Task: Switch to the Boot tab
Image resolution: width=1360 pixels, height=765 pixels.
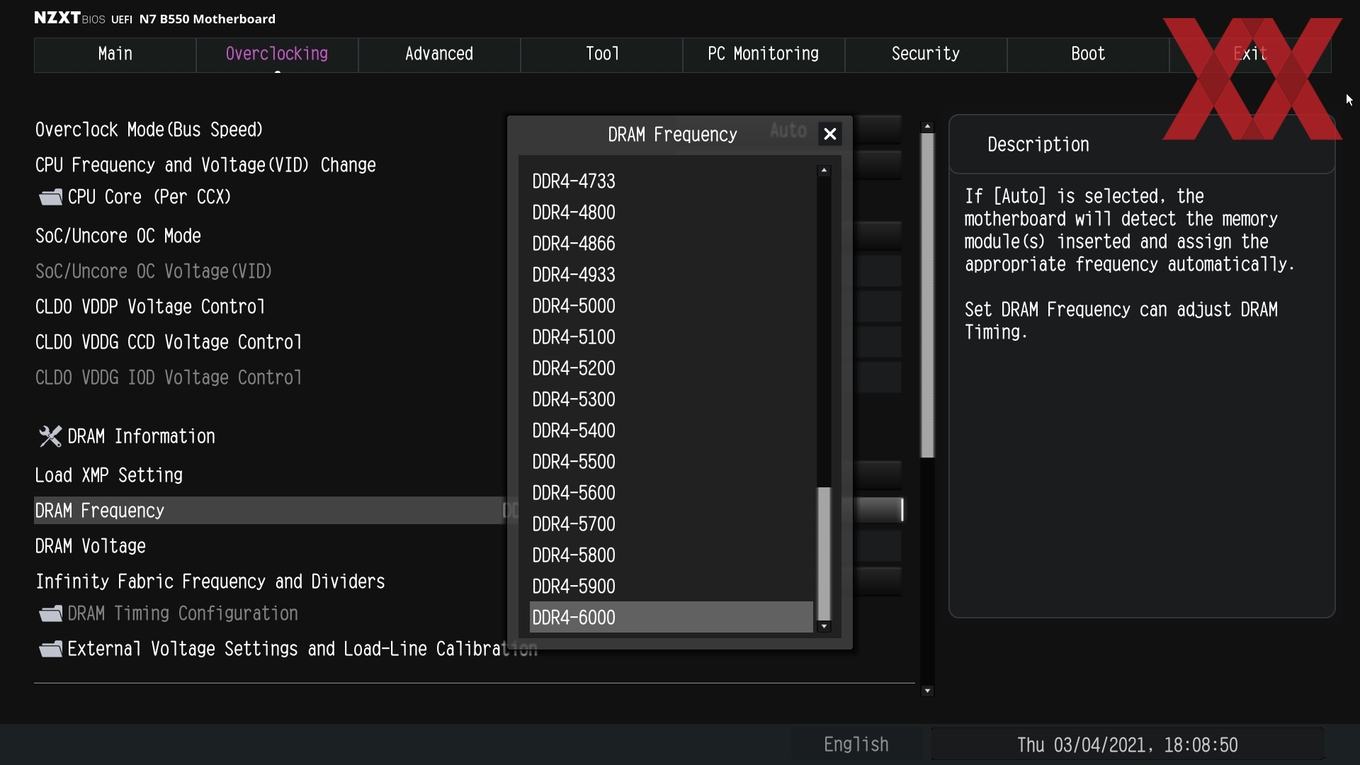Action: pyautogui.click(x=1088, y=54)
